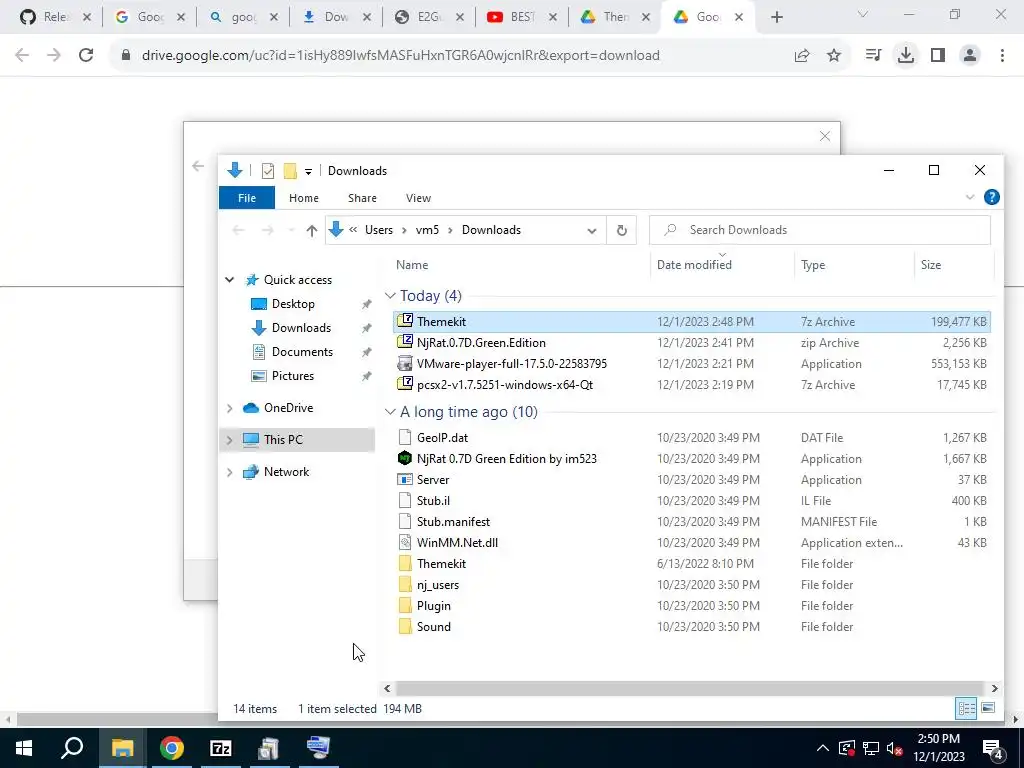Open 7-Zip from the taskbar
Screen dimensions: 1024x768
[221, 748]
